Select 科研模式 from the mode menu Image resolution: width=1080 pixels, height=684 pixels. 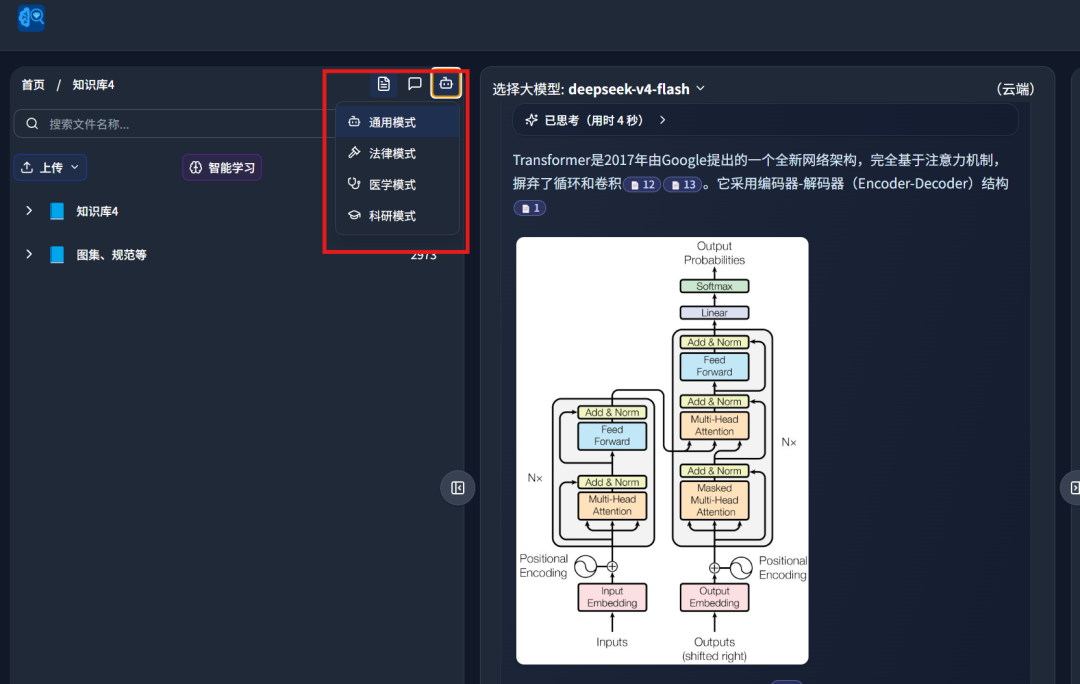tap(397, 215)
